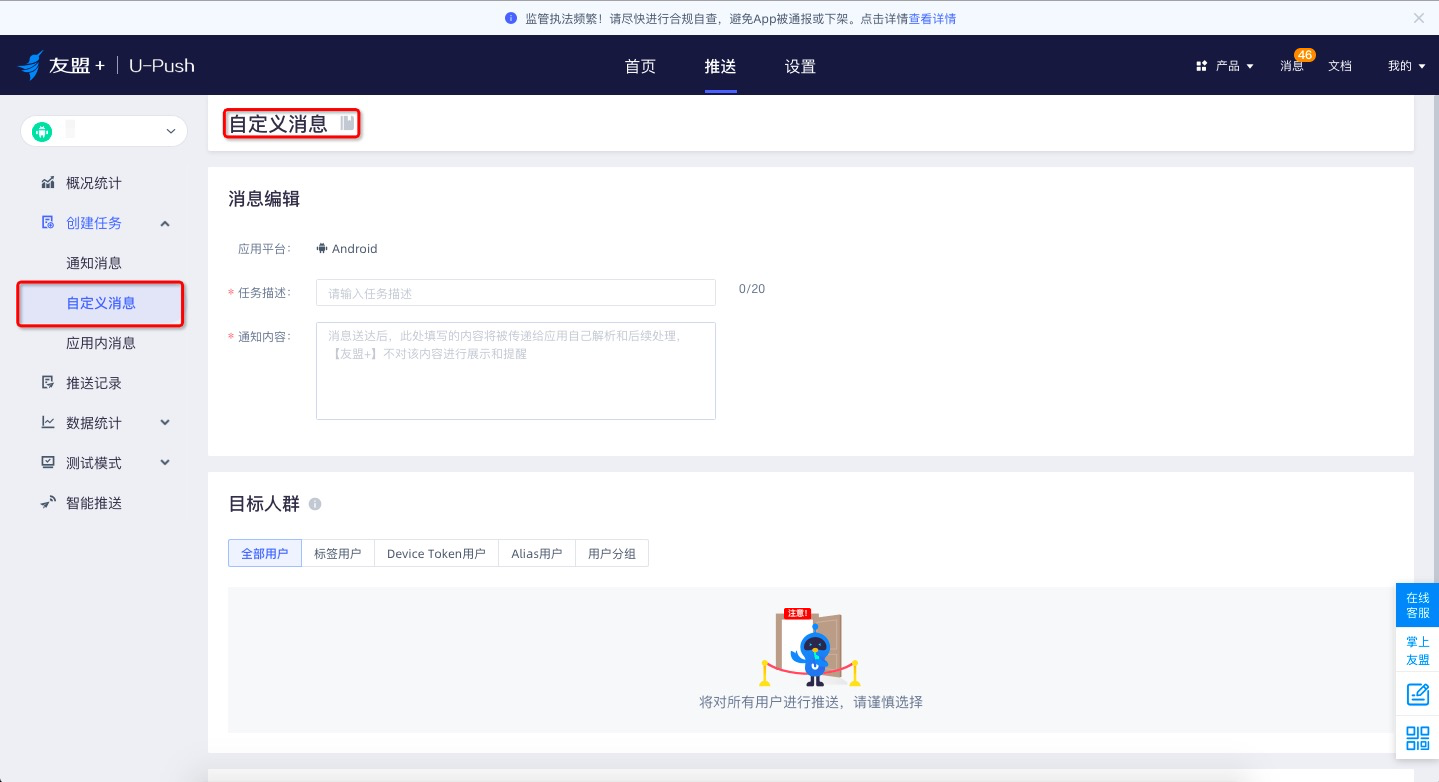
Task: Open 在线客服 floating button
Action: 1417,605
